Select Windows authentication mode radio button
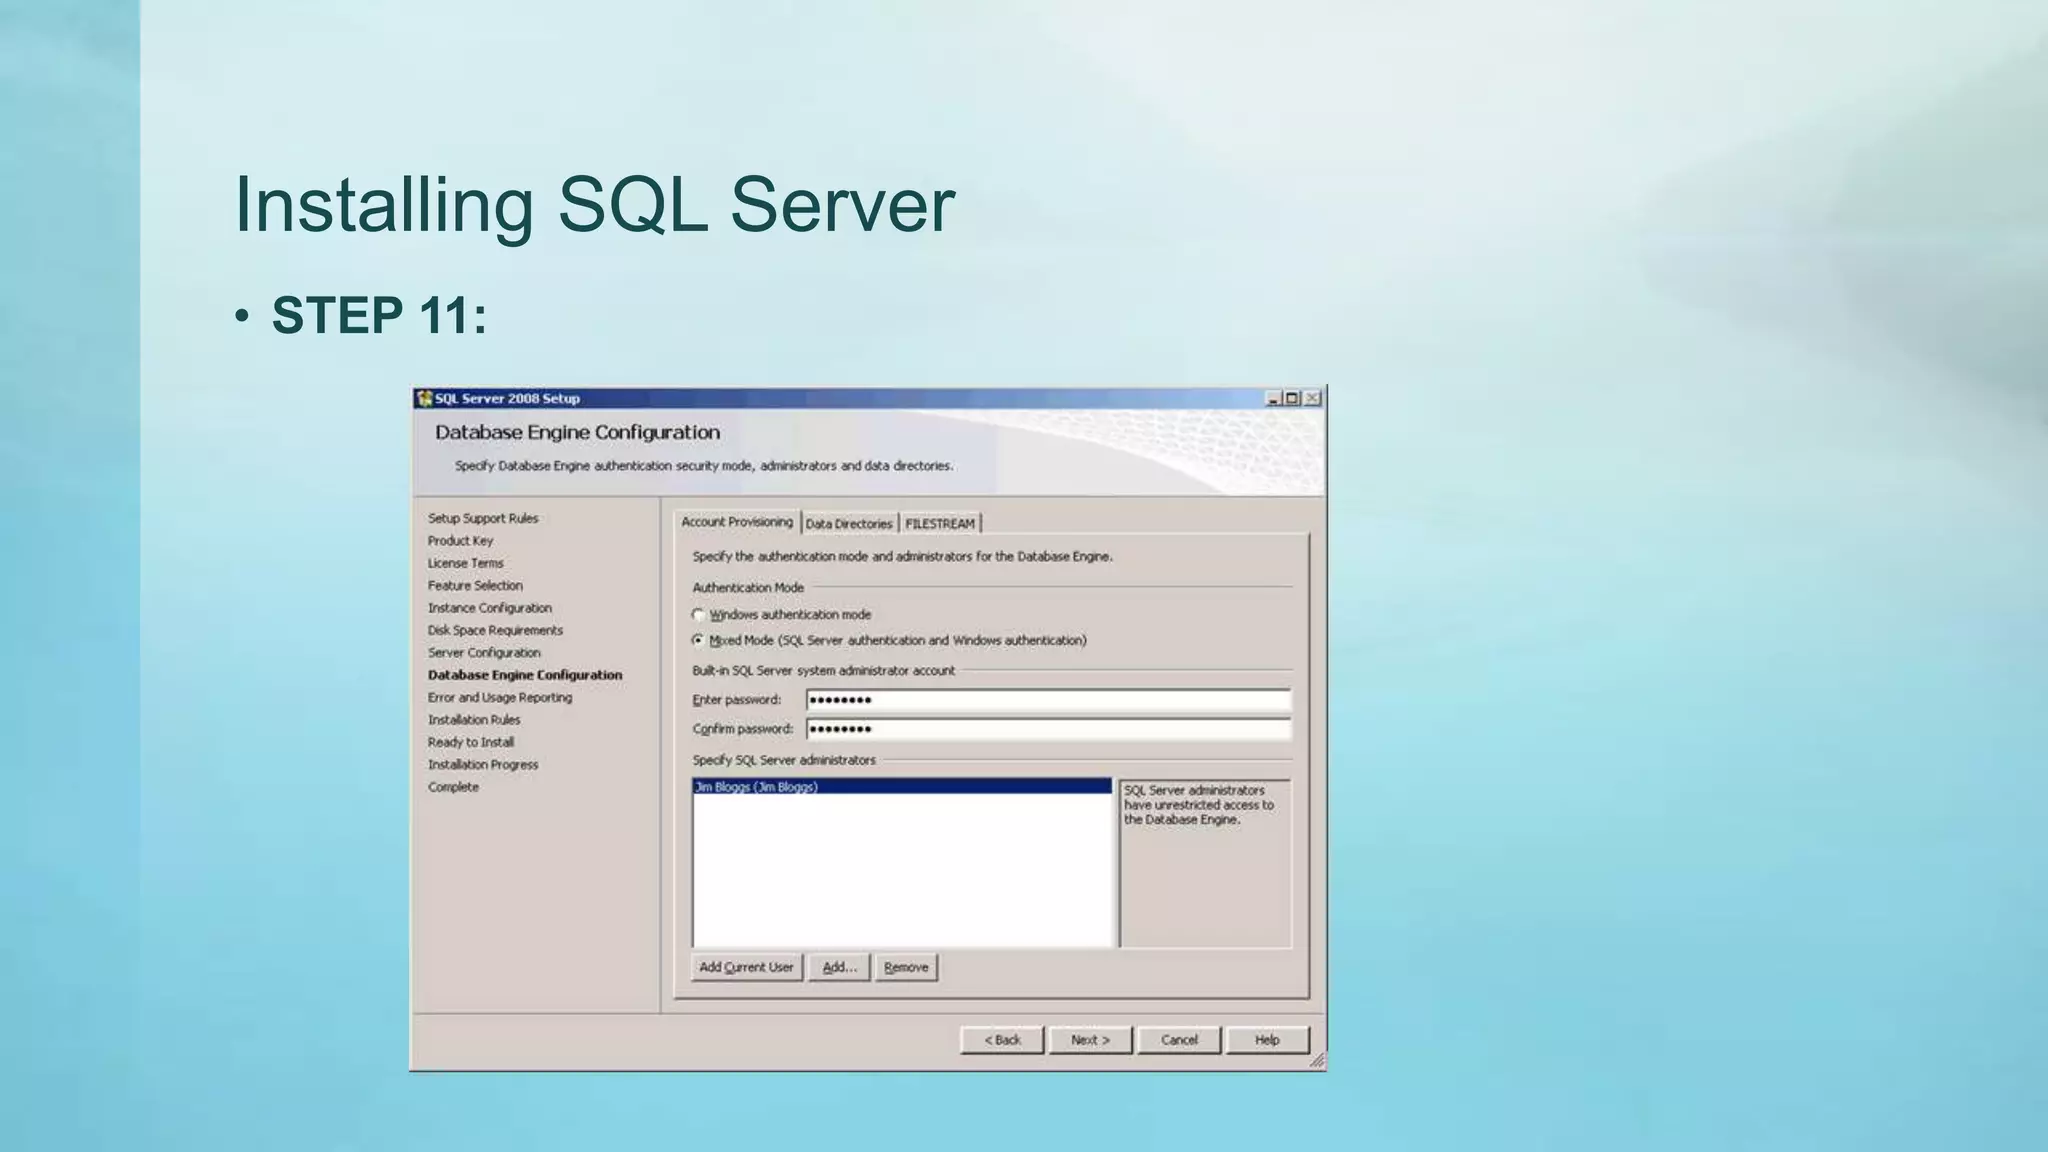This screenshot has width=2048, height=1152. point(698,615)
